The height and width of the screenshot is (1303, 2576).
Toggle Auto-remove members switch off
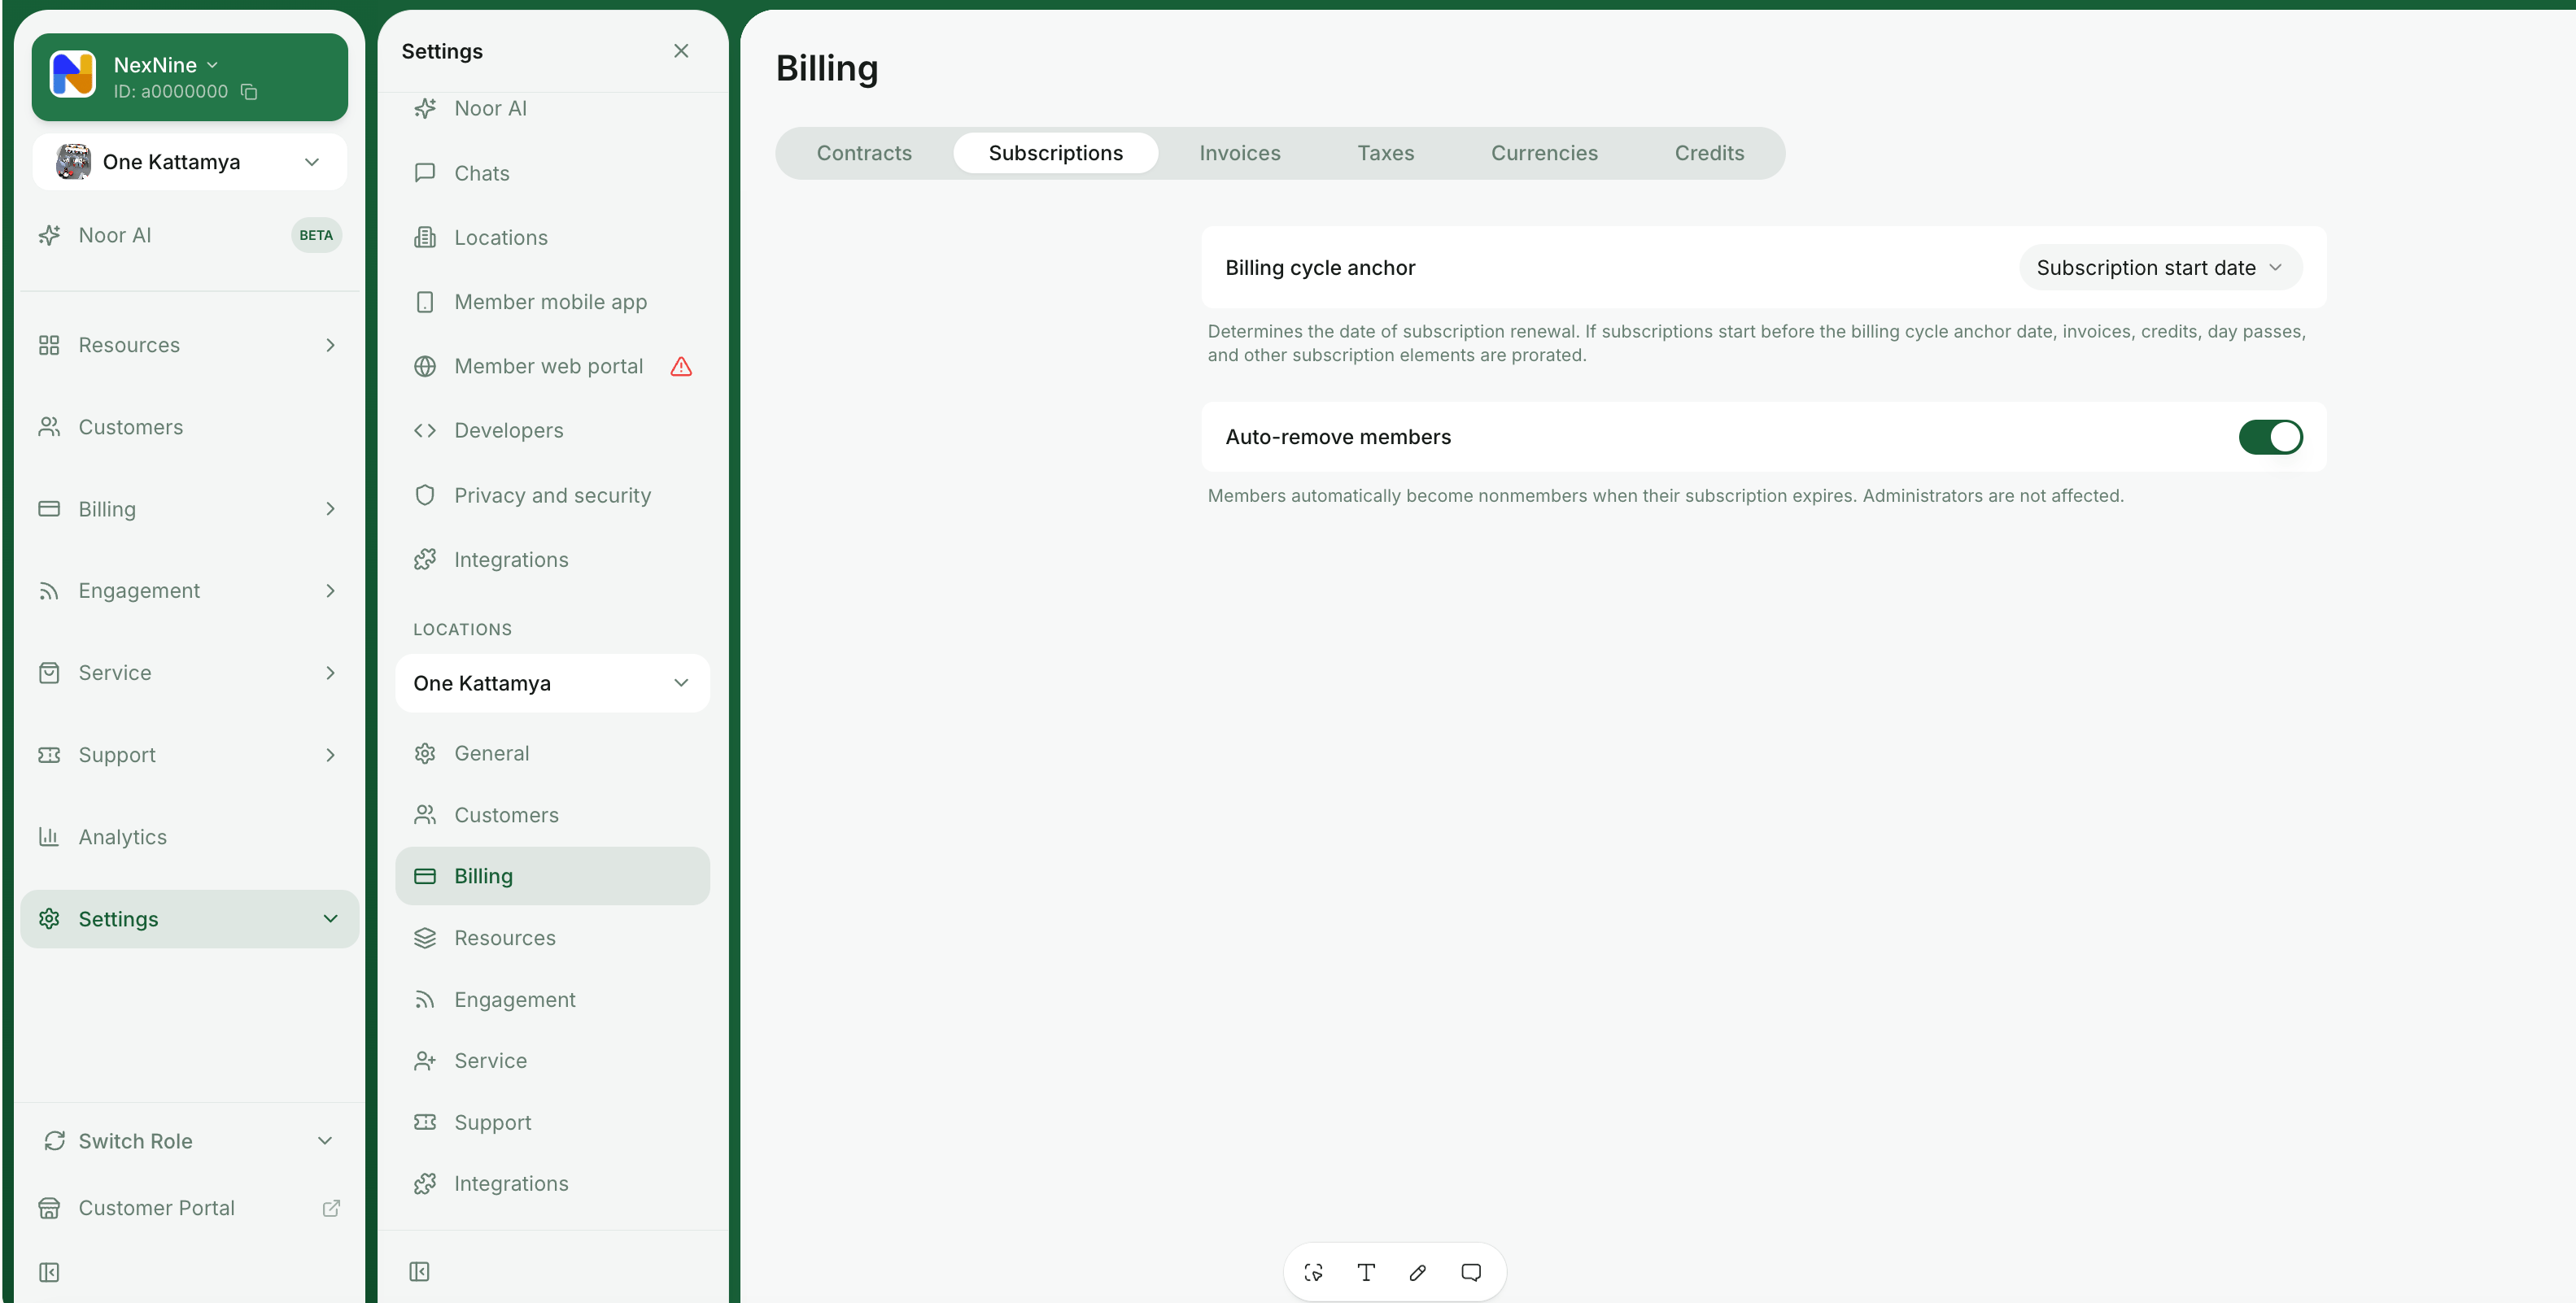point(2270,437)
